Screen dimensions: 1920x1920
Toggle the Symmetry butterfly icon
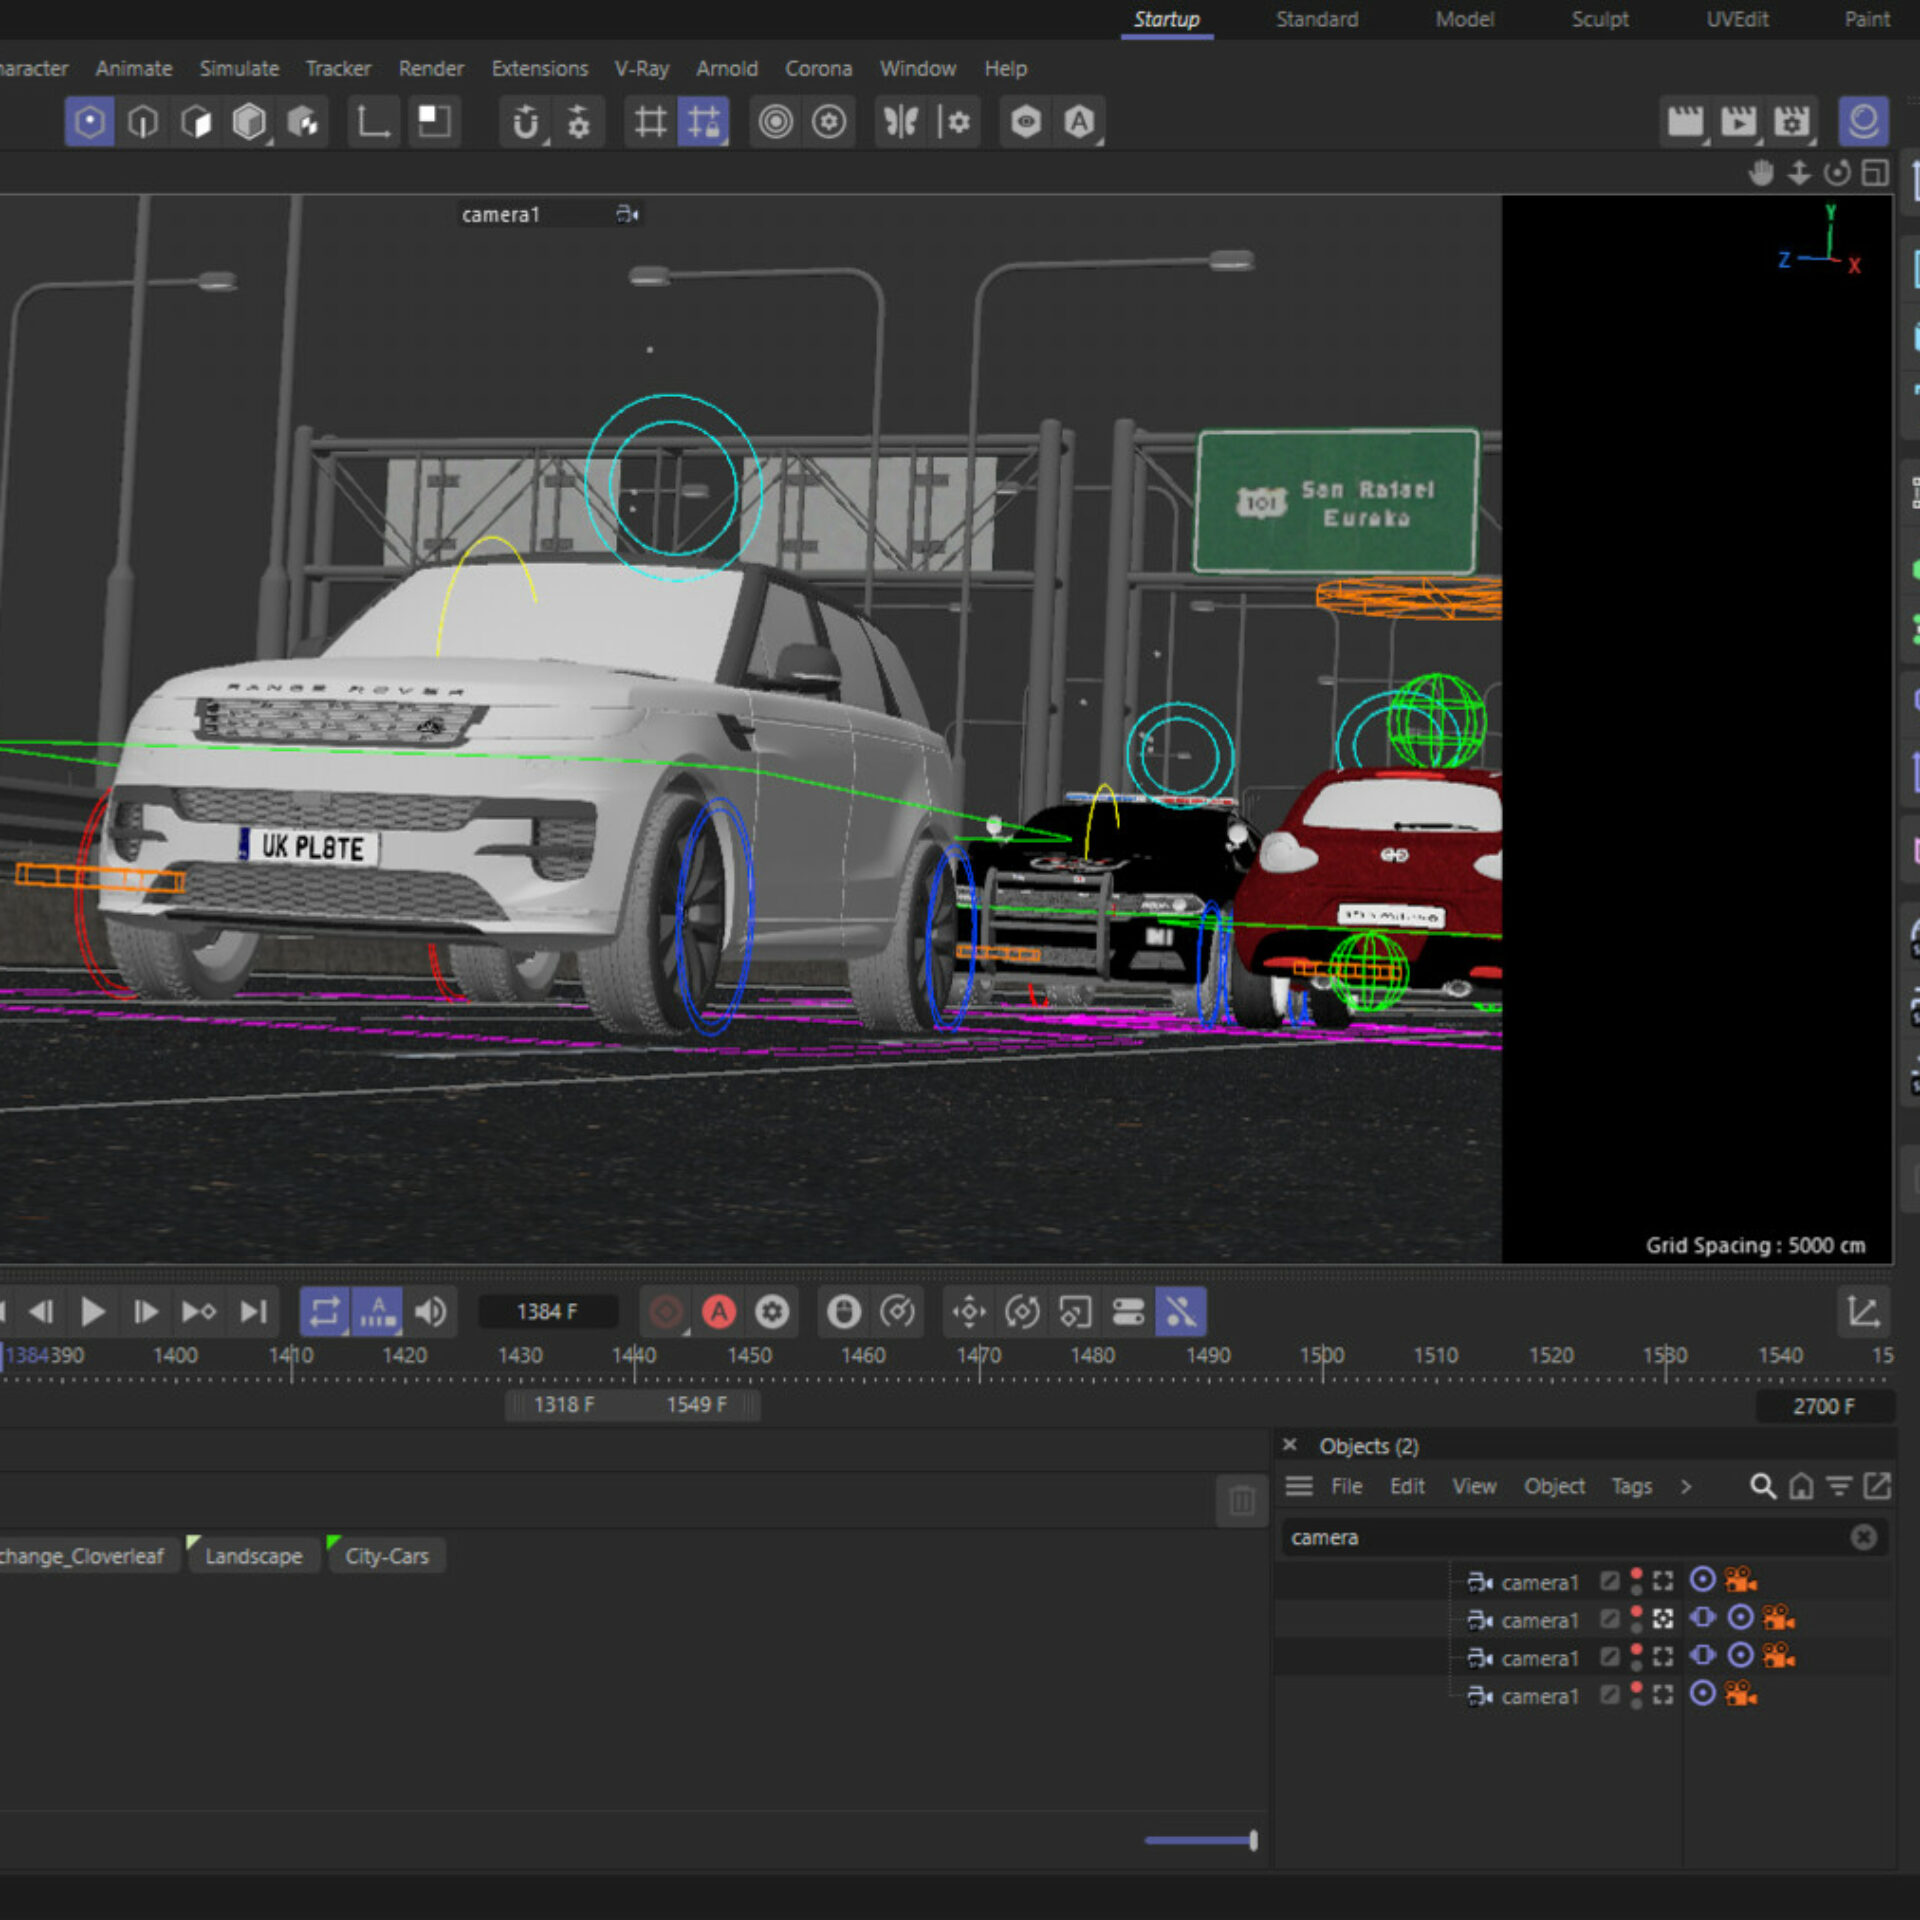(x=901, y=122)
